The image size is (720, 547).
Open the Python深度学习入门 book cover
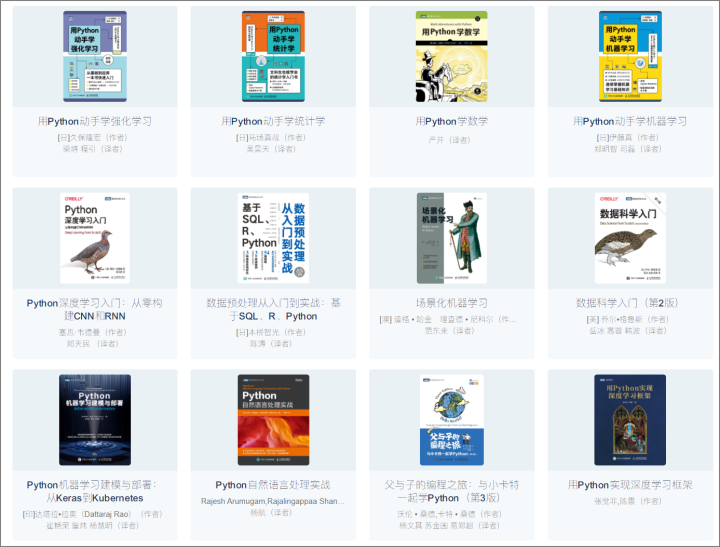pyautogui.click(x=95, y=238)
